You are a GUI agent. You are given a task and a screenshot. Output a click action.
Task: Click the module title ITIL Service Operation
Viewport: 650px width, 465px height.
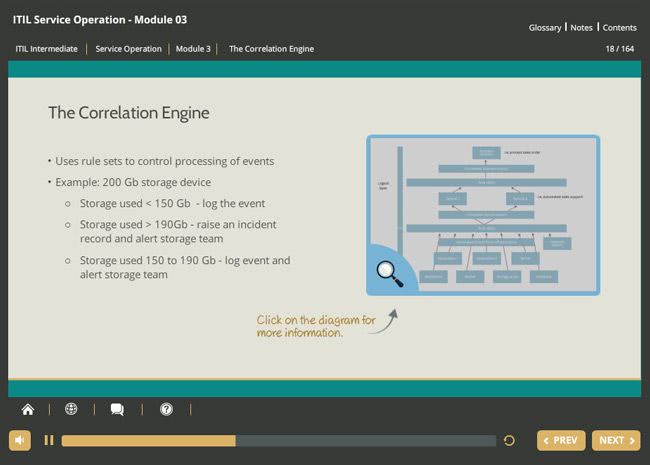[99, 20]
